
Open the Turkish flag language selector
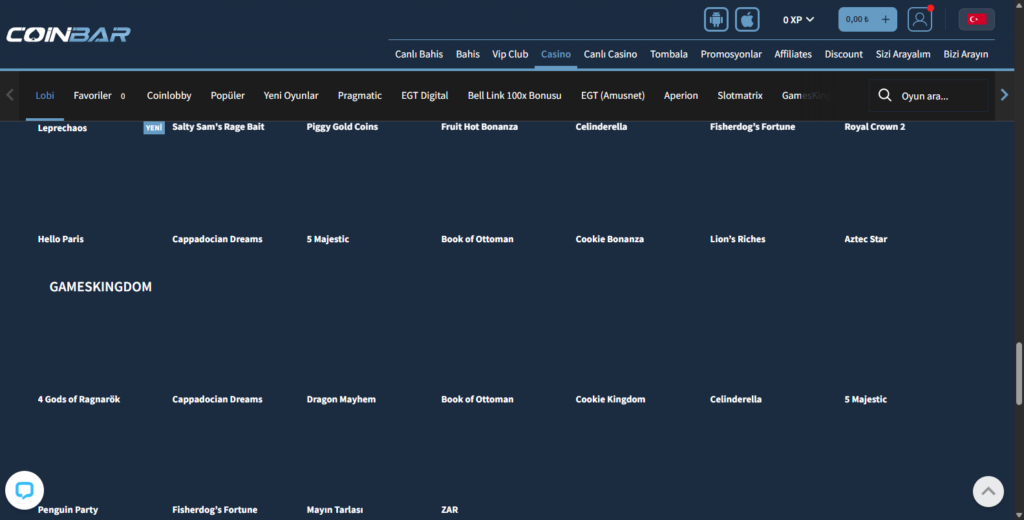click(976, 19)
